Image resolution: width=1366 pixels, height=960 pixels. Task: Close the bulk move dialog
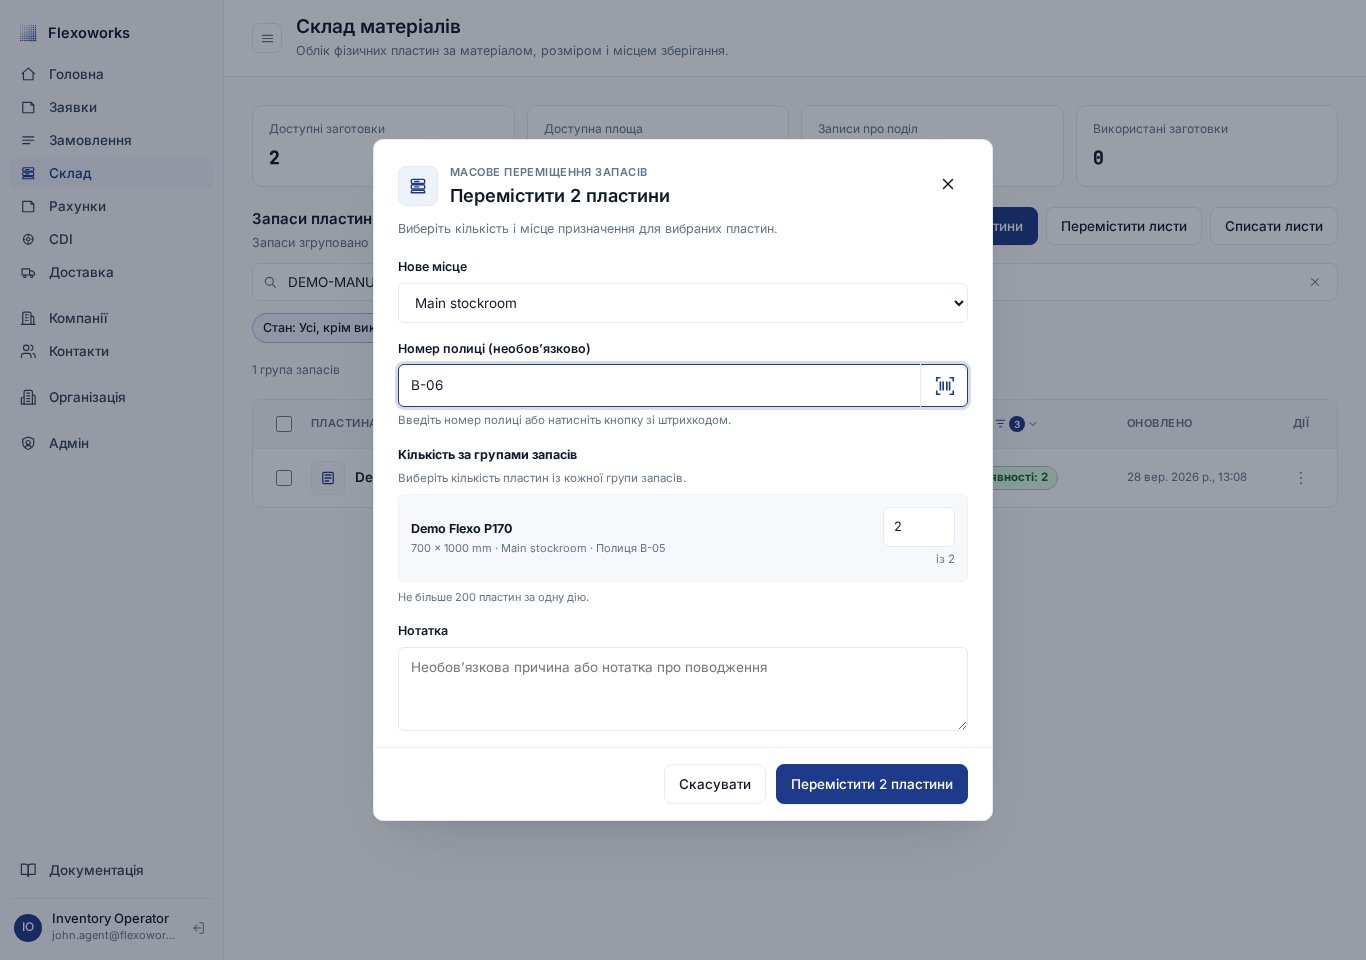pos(948,184)
